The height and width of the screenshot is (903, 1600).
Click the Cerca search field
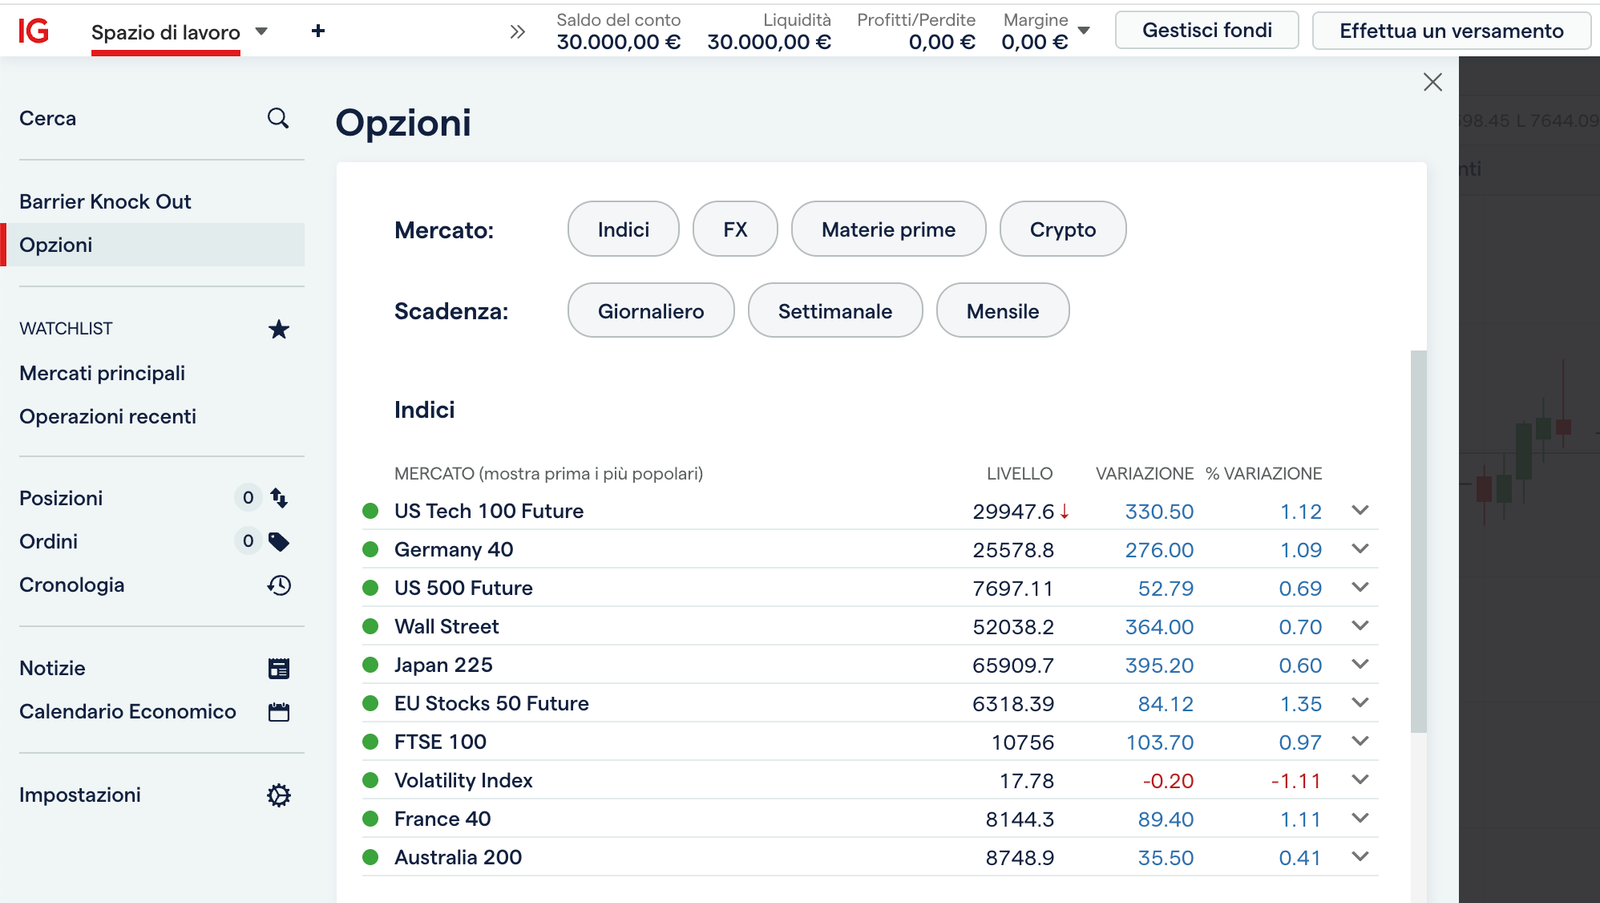(155, 118)
